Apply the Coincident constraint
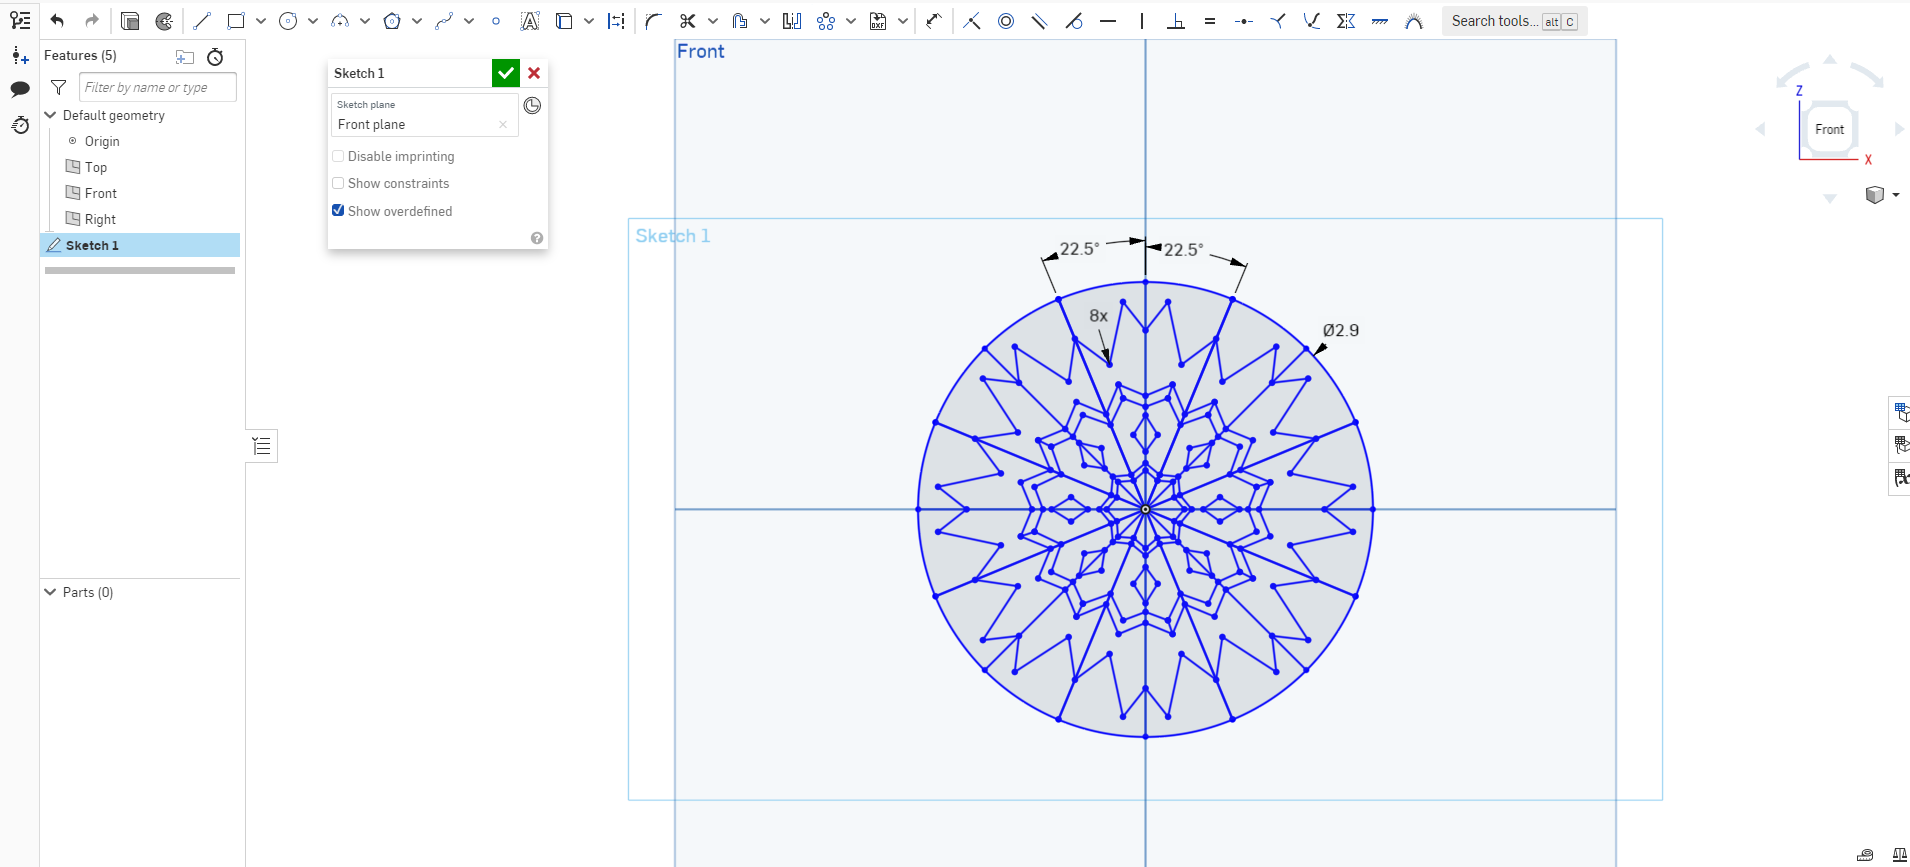The height and width of the screenshot is (867, 1910). 972,21
